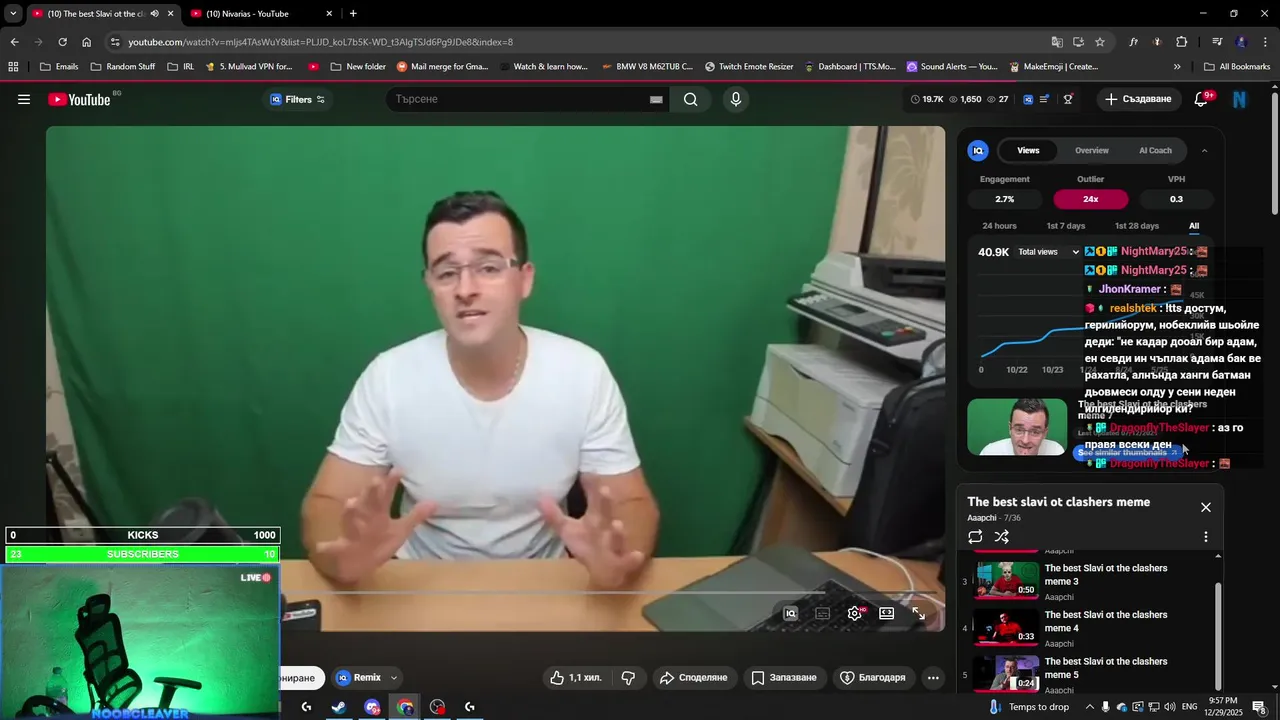Image resolution: width=1280 pixels, height=720 pixels.
Task: Show hidden system tray icons
Action: coord(1089,707)
